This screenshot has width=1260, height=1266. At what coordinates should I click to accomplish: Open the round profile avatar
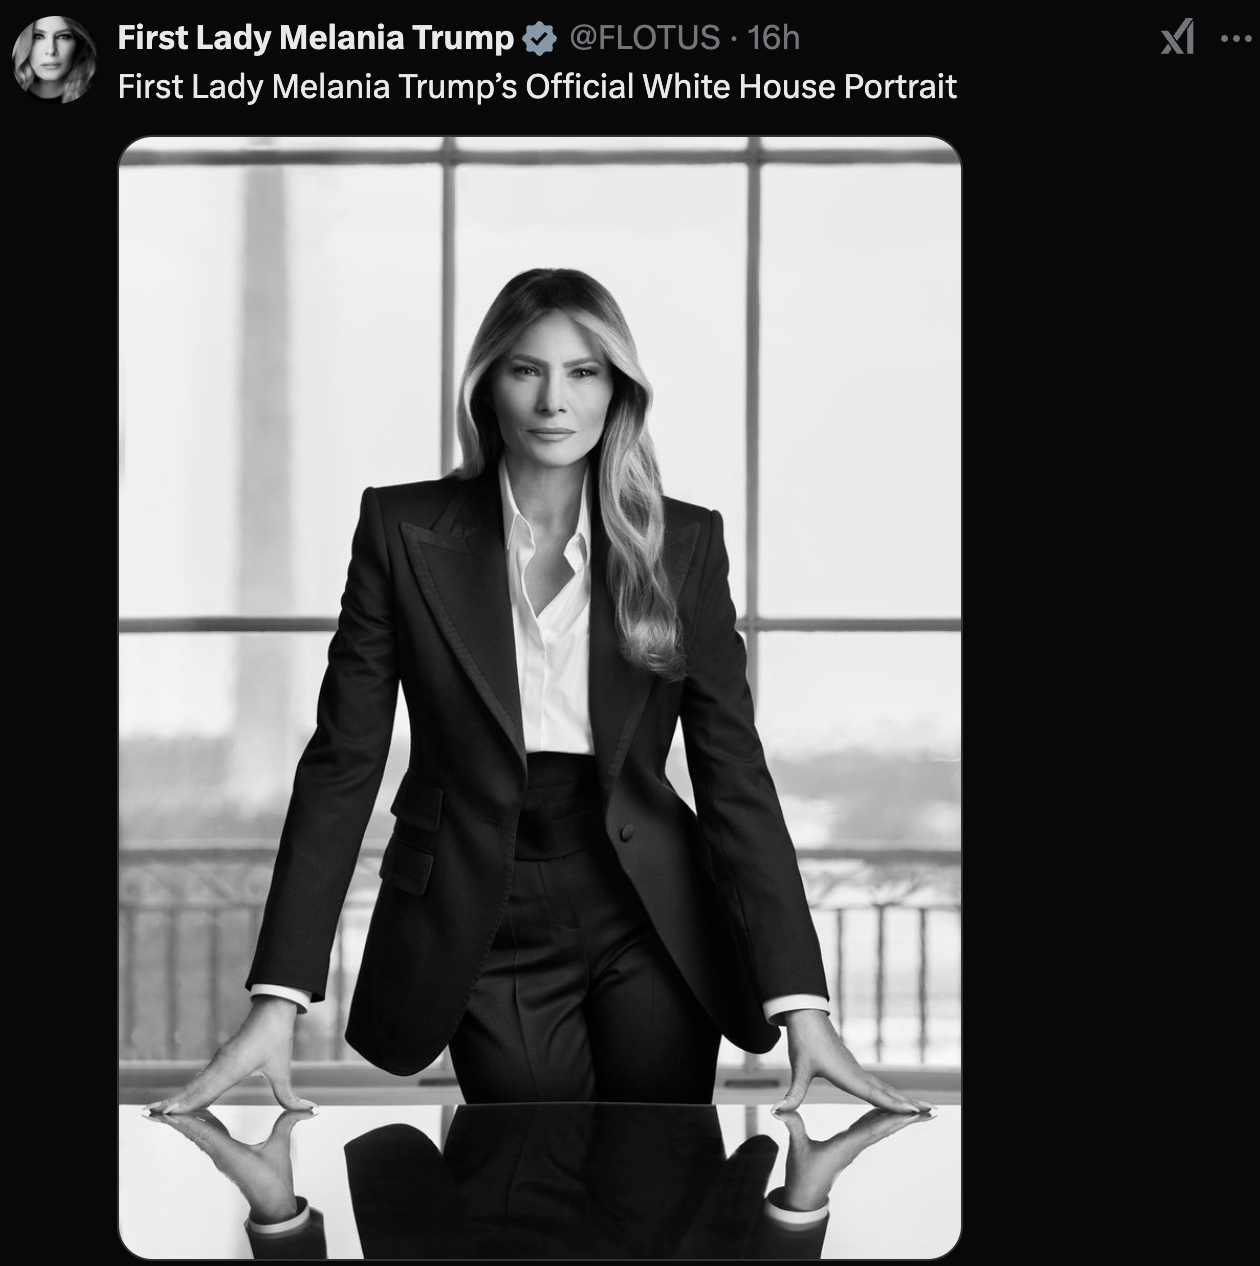(54, 60)
